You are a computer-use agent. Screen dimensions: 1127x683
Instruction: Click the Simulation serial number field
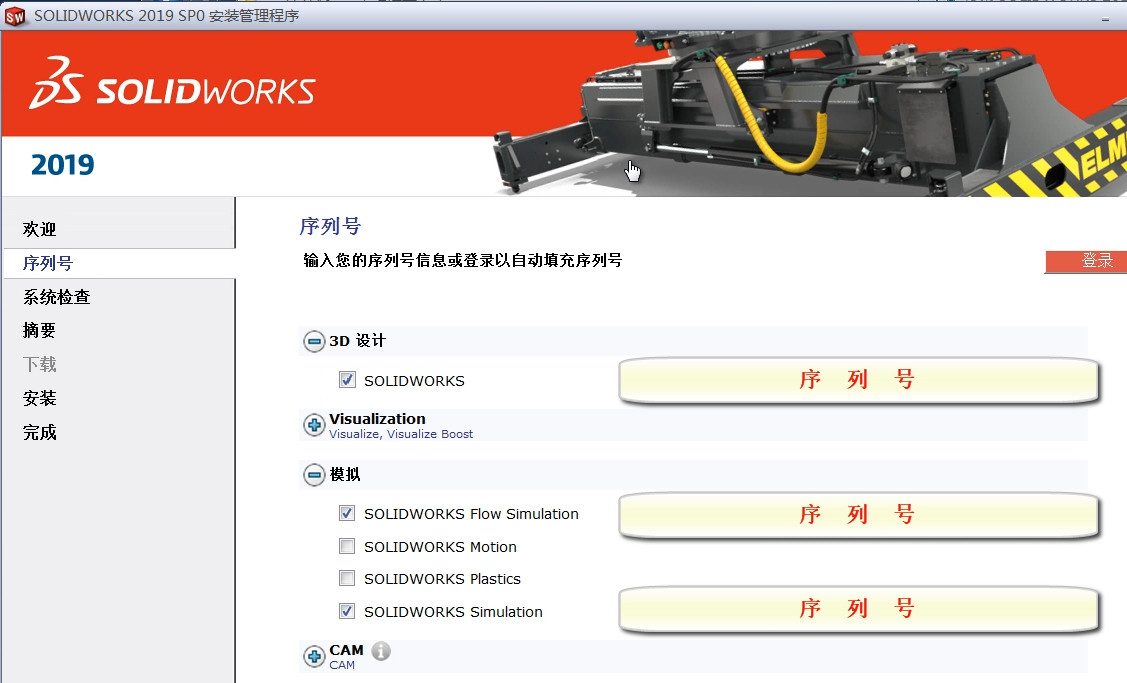coord(858,611)
